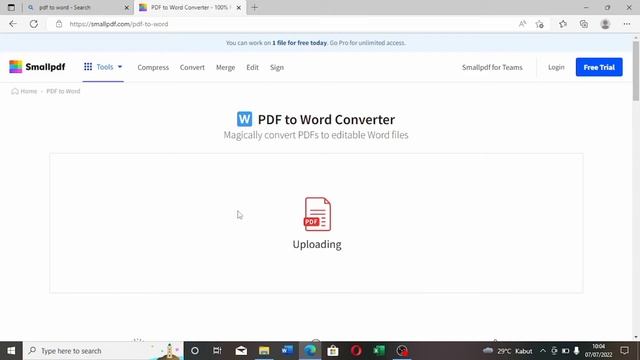This screenshot has height=360, width=640.
Task: Open the Edit menu item
Action: point(252,67)
